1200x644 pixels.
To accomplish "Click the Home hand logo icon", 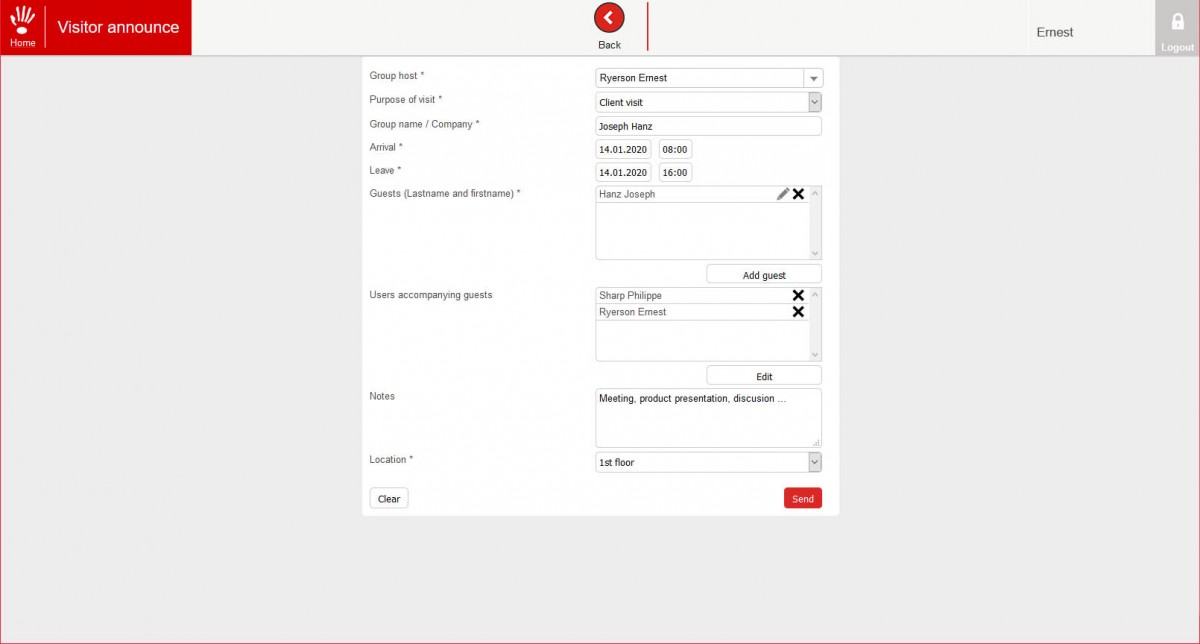I will (x=22, y=20).
